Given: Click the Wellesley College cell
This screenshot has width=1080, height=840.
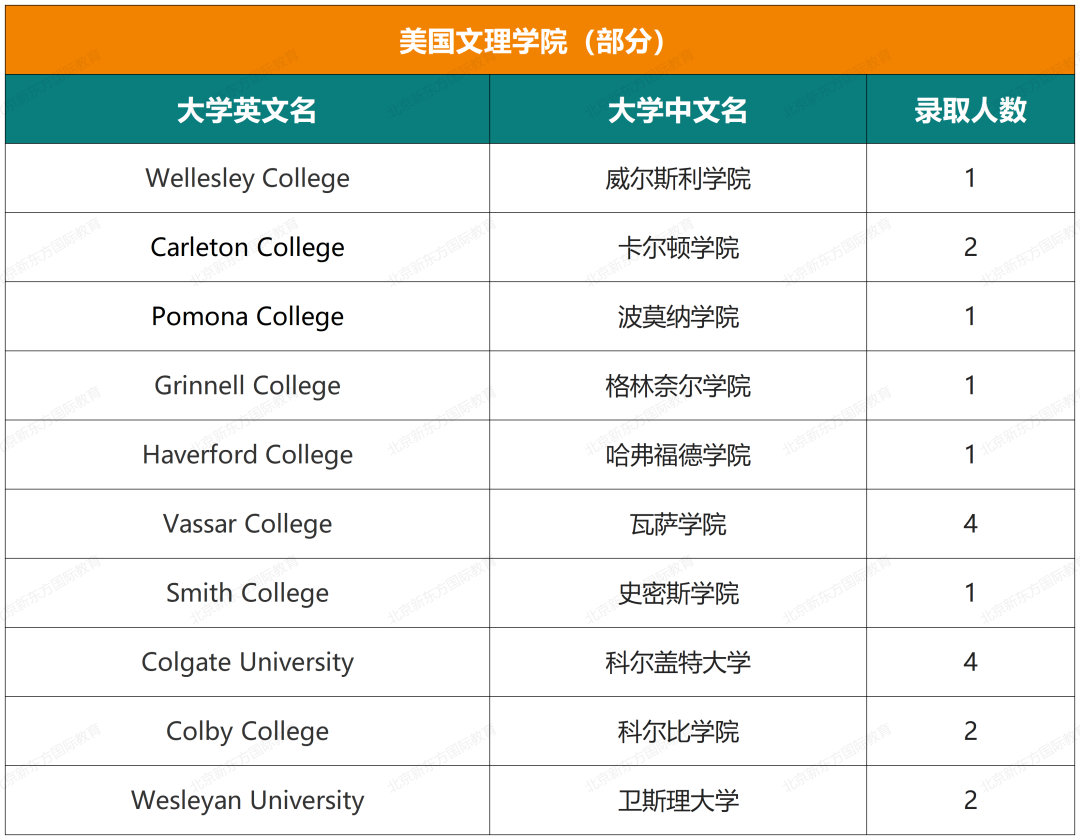Looking at the screenshot, I should point(247,178).
